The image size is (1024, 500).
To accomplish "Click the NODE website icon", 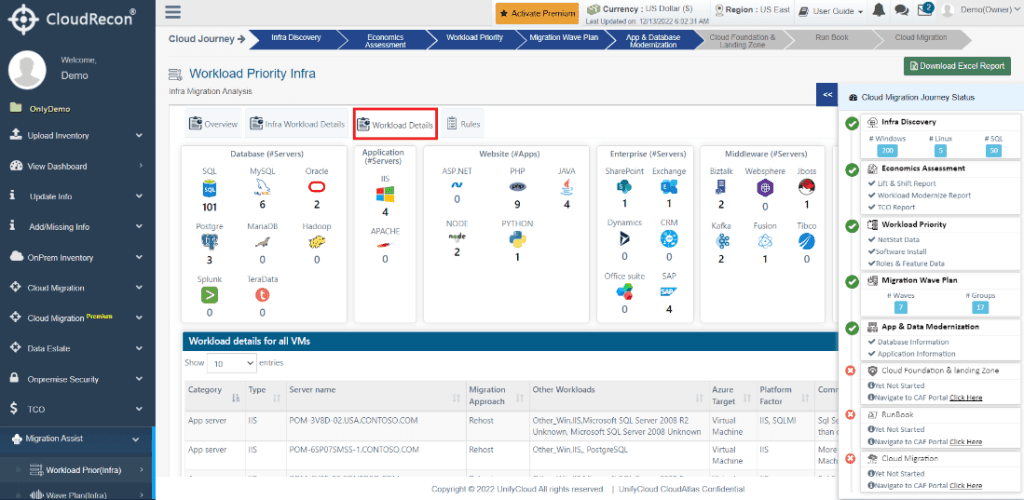I will tap(457, 237).
